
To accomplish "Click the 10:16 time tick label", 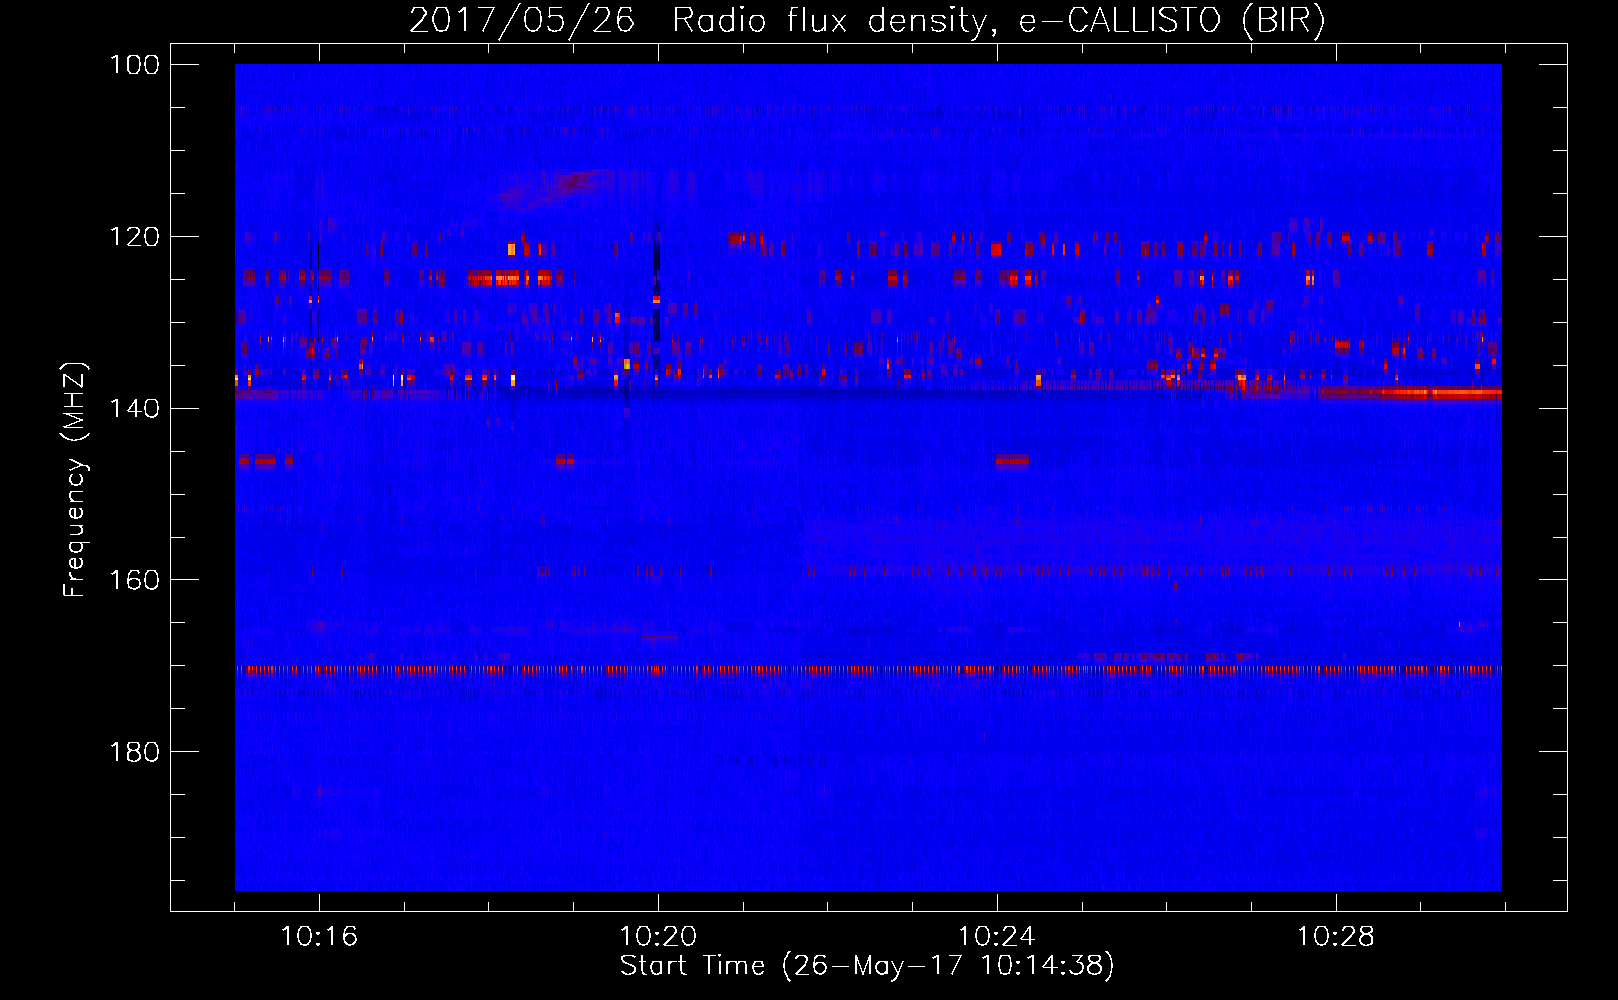I will (319, 937).
